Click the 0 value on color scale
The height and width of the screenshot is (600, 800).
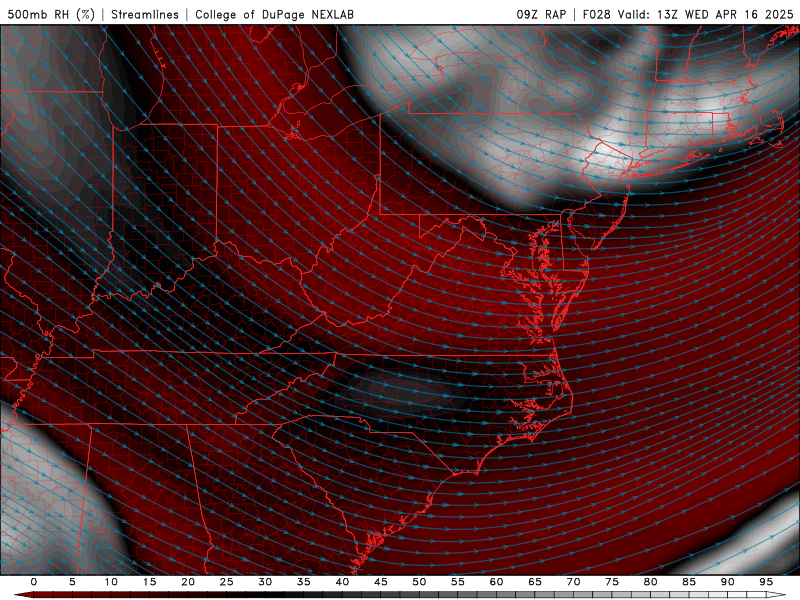click(34, 582)
